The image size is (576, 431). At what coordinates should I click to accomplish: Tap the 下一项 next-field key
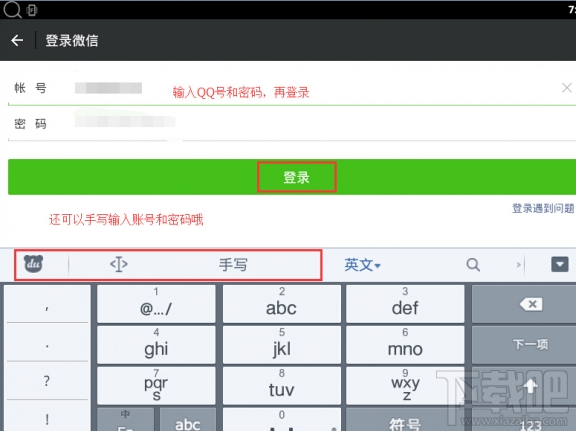click(x=523, y=345)
